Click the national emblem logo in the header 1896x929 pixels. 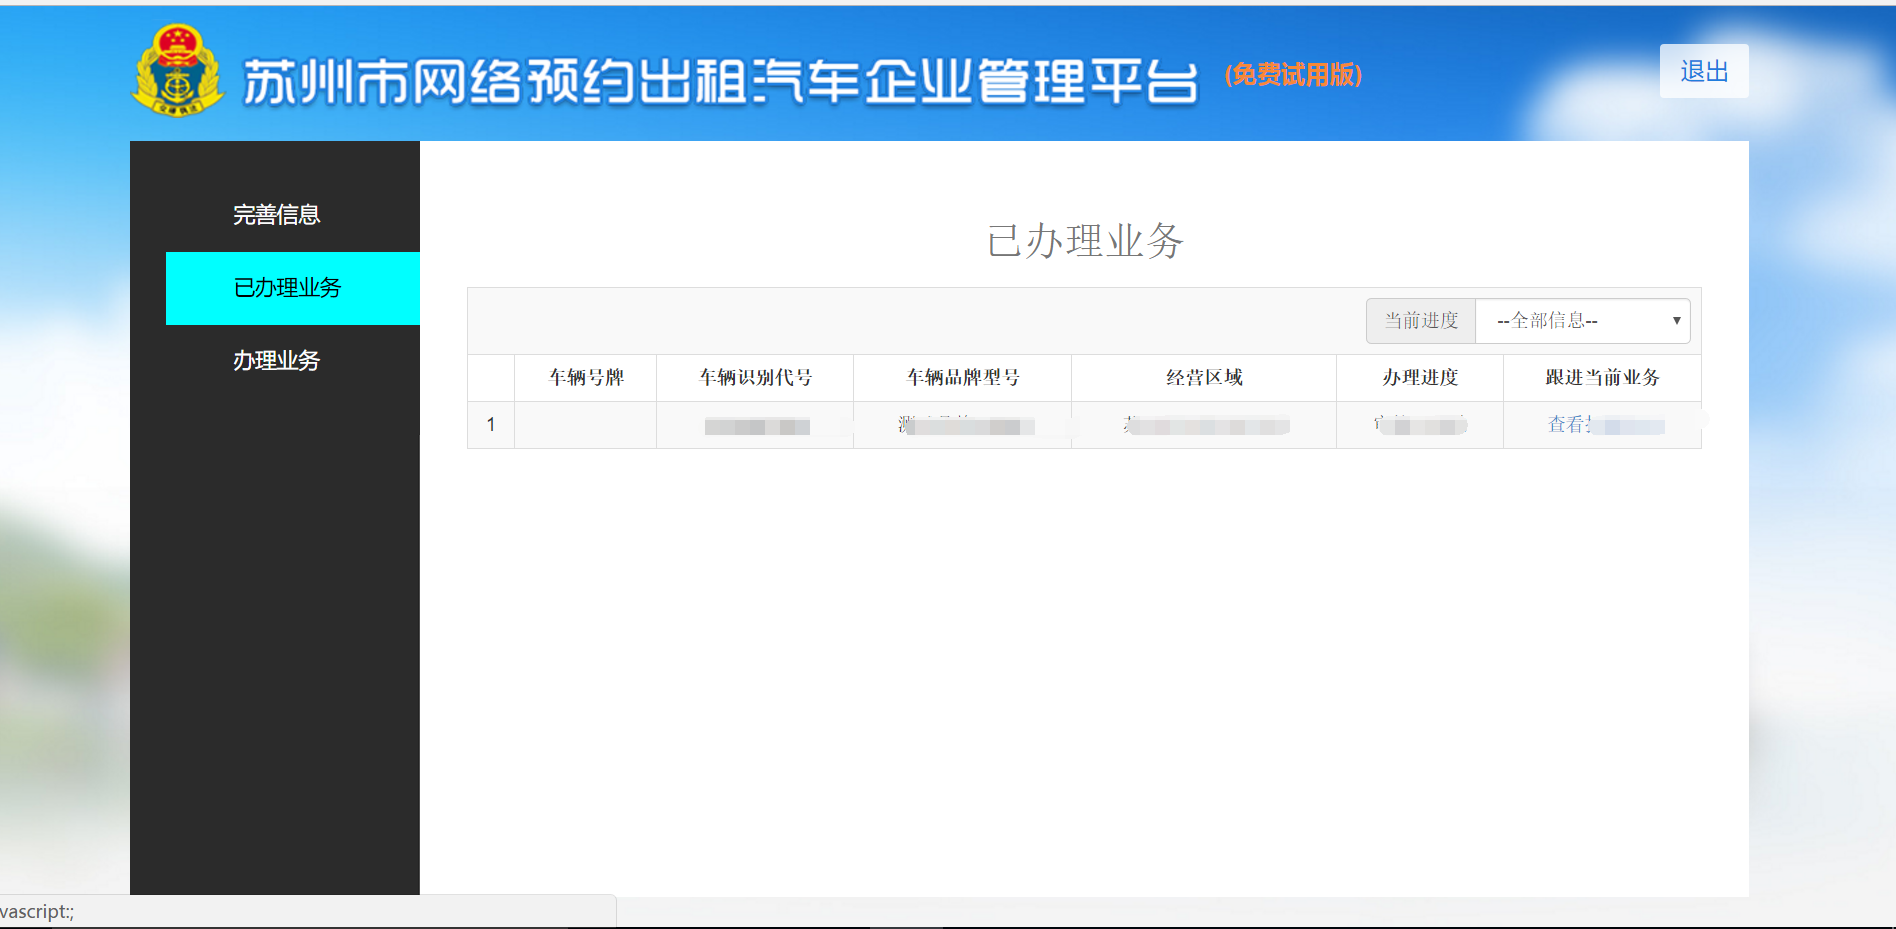coord(177,71)
